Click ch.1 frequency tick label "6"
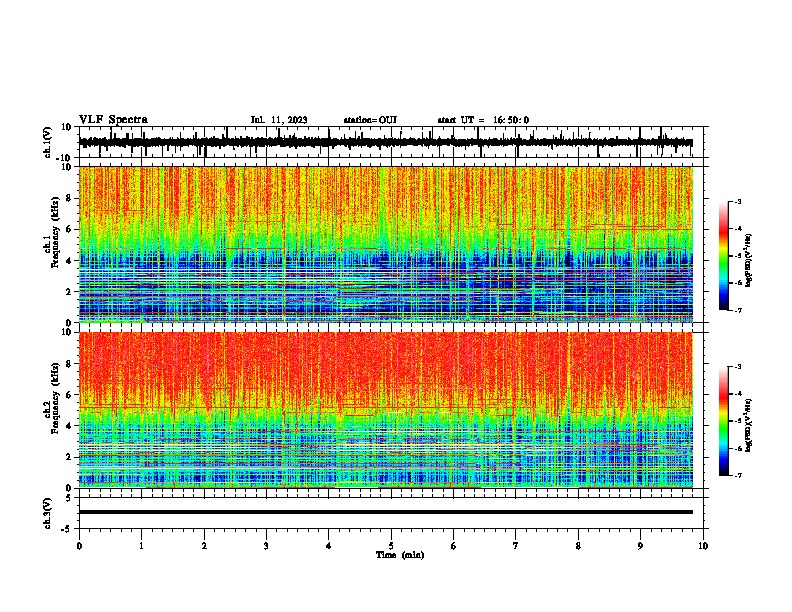Image resolution: width=792 pixels, height=612 pixels. coord(69,229)
